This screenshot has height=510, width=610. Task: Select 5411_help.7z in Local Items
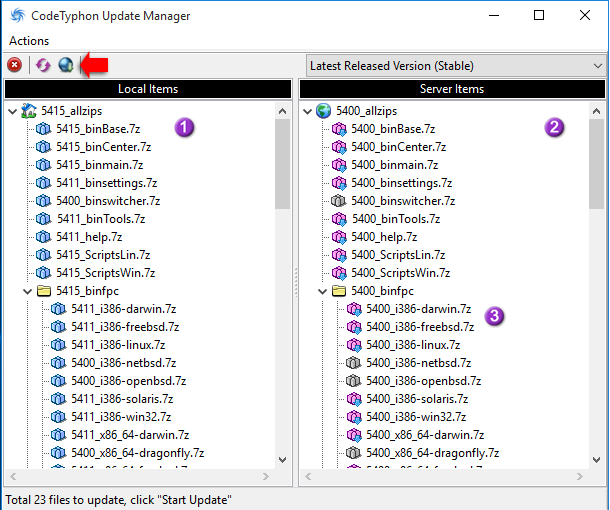pyautogui.click(x=89, y=237)
